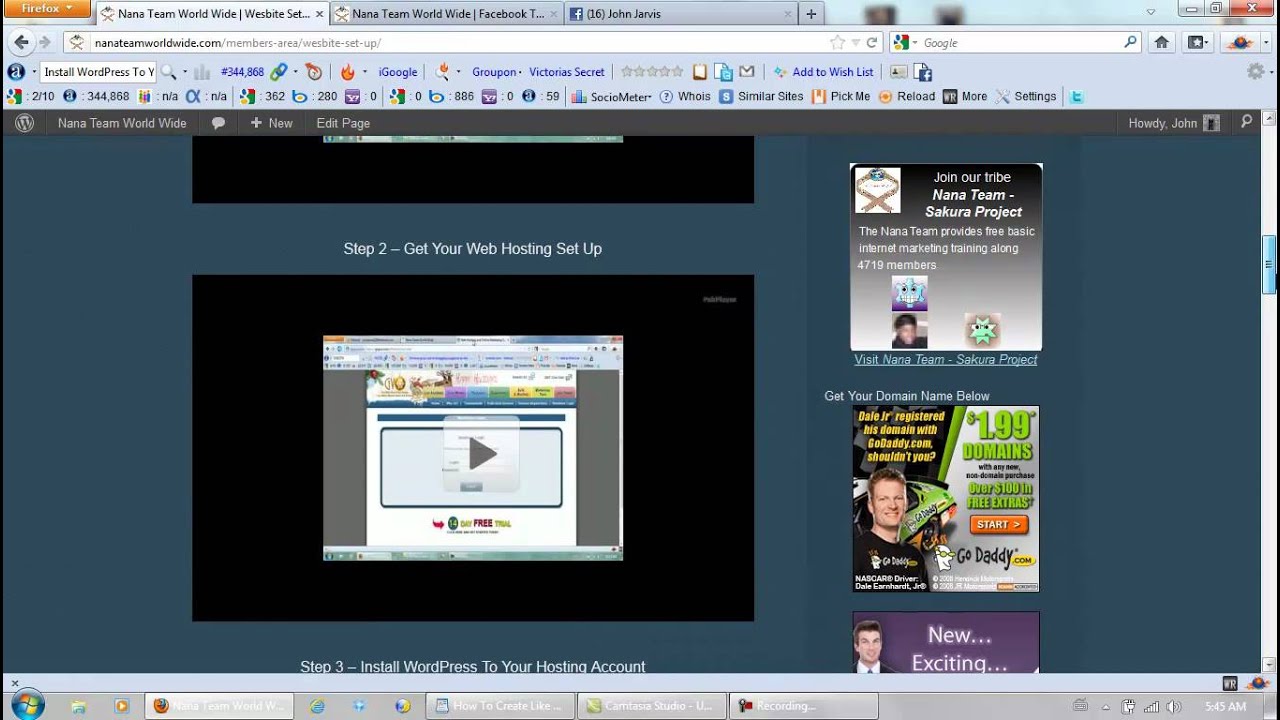Click the iGoogle toolbar link
1280x720 pixels.
pyautogui.click(x=398, y=72)
